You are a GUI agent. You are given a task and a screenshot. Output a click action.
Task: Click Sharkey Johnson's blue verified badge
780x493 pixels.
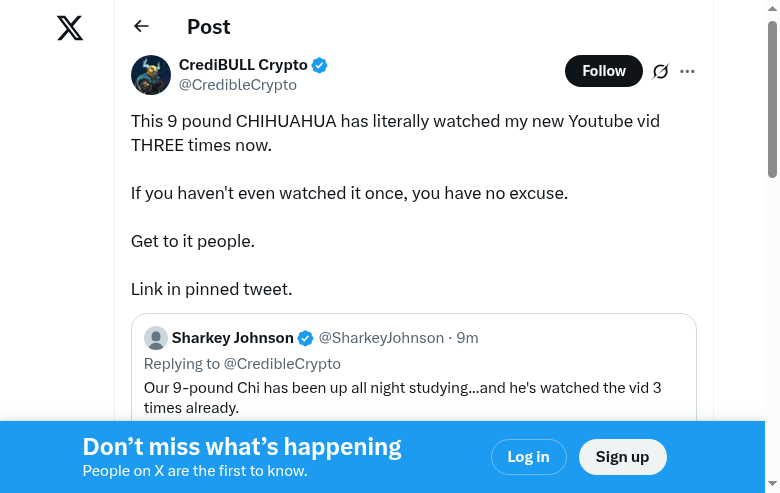[x=306, y=338]
